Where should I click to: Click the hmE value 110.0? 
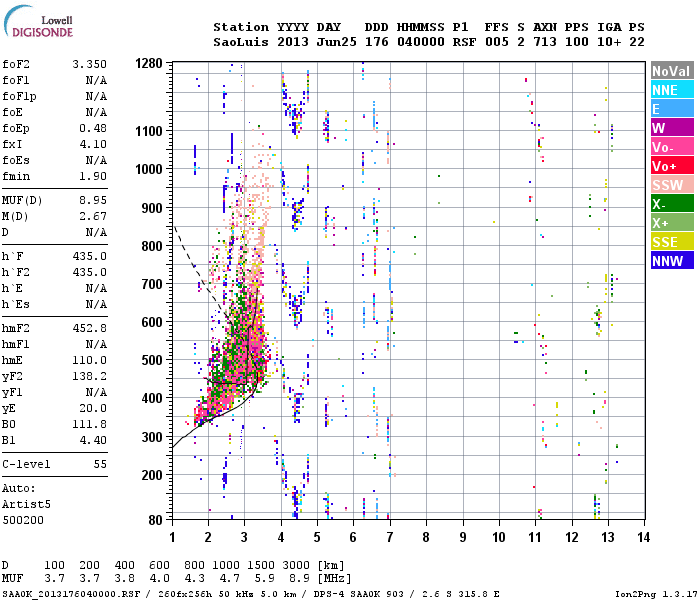pyautogui.click(x=89, y=360)
